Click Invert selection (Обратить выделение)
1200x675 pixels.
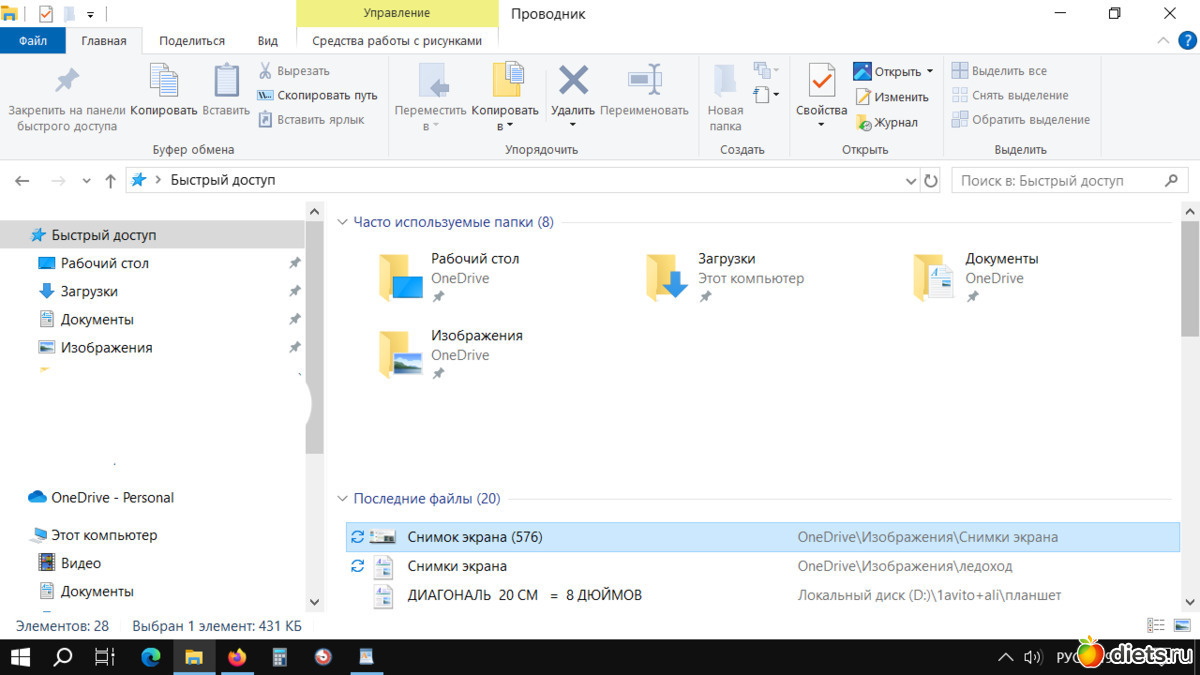[1020, 120]
